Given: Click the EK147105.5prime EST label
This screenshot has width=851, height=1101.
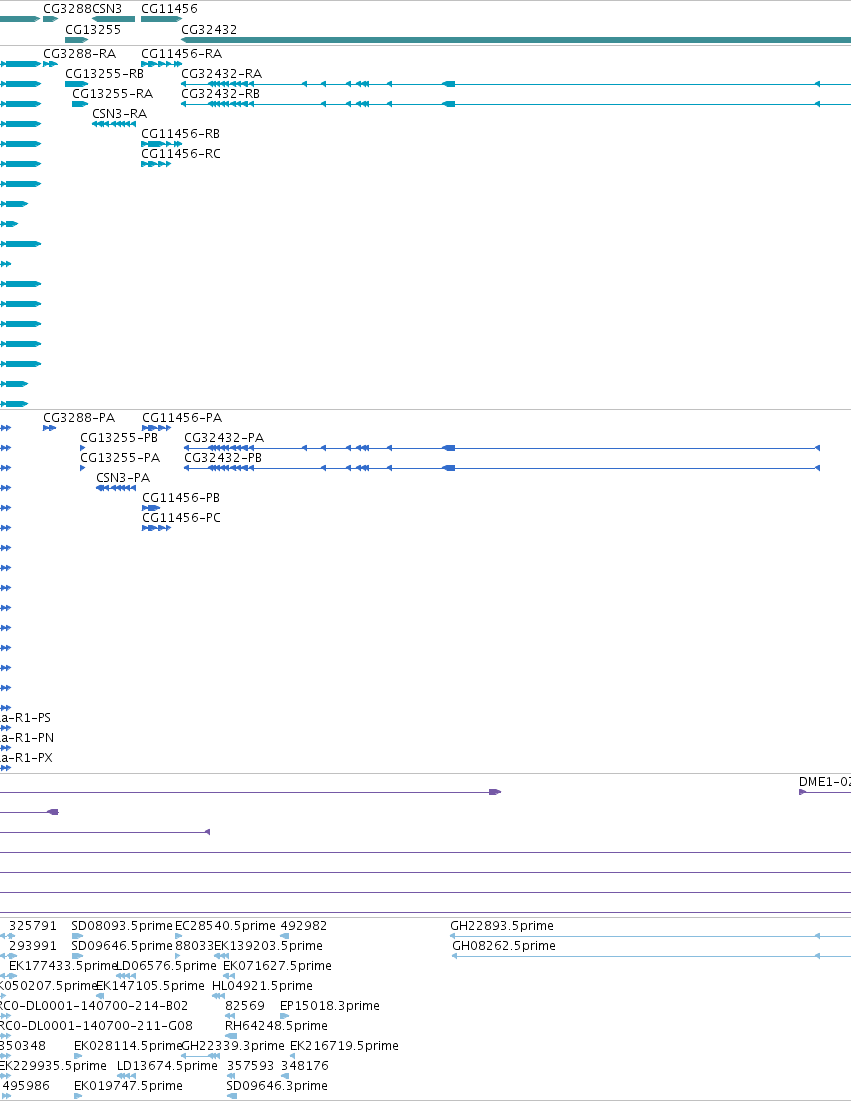Looking at the screenshot, I should [150, 987].
